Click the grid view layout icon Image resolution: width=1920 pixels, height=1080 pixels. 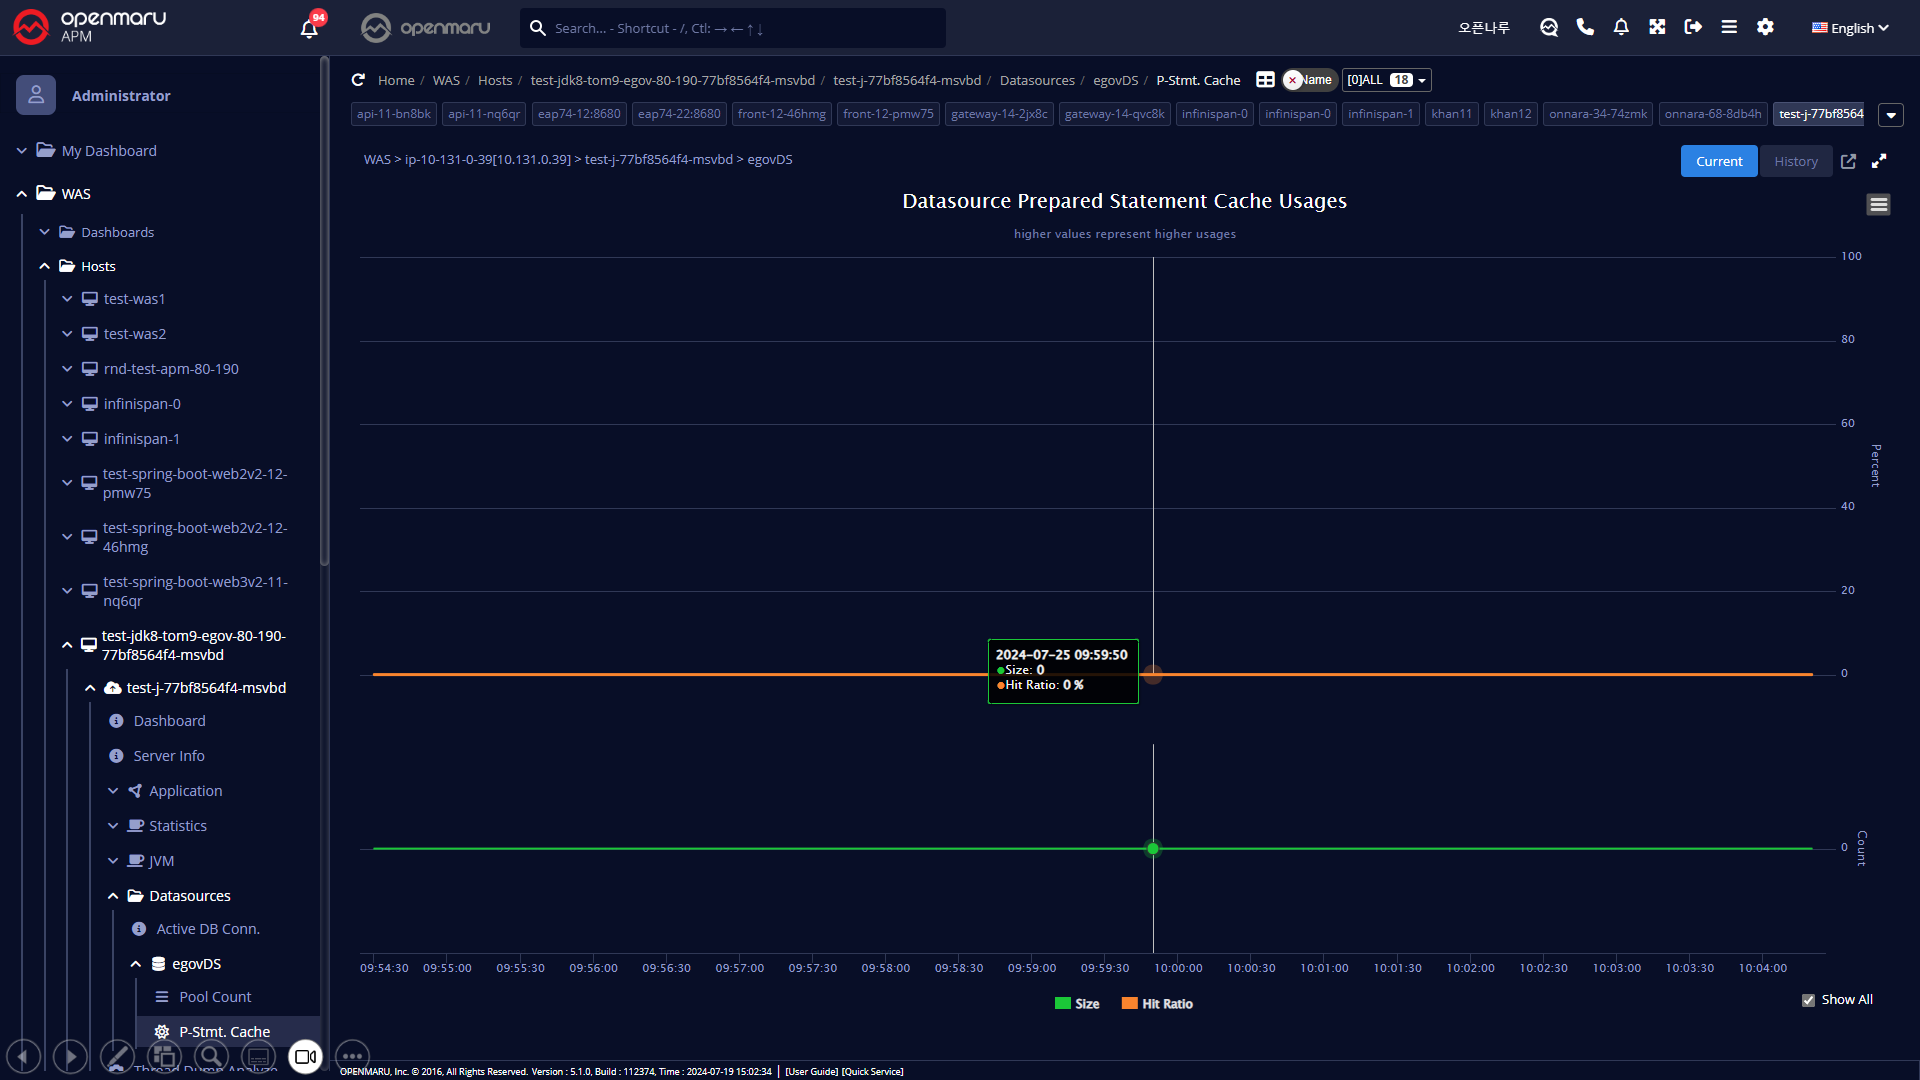pos(1265,80)
